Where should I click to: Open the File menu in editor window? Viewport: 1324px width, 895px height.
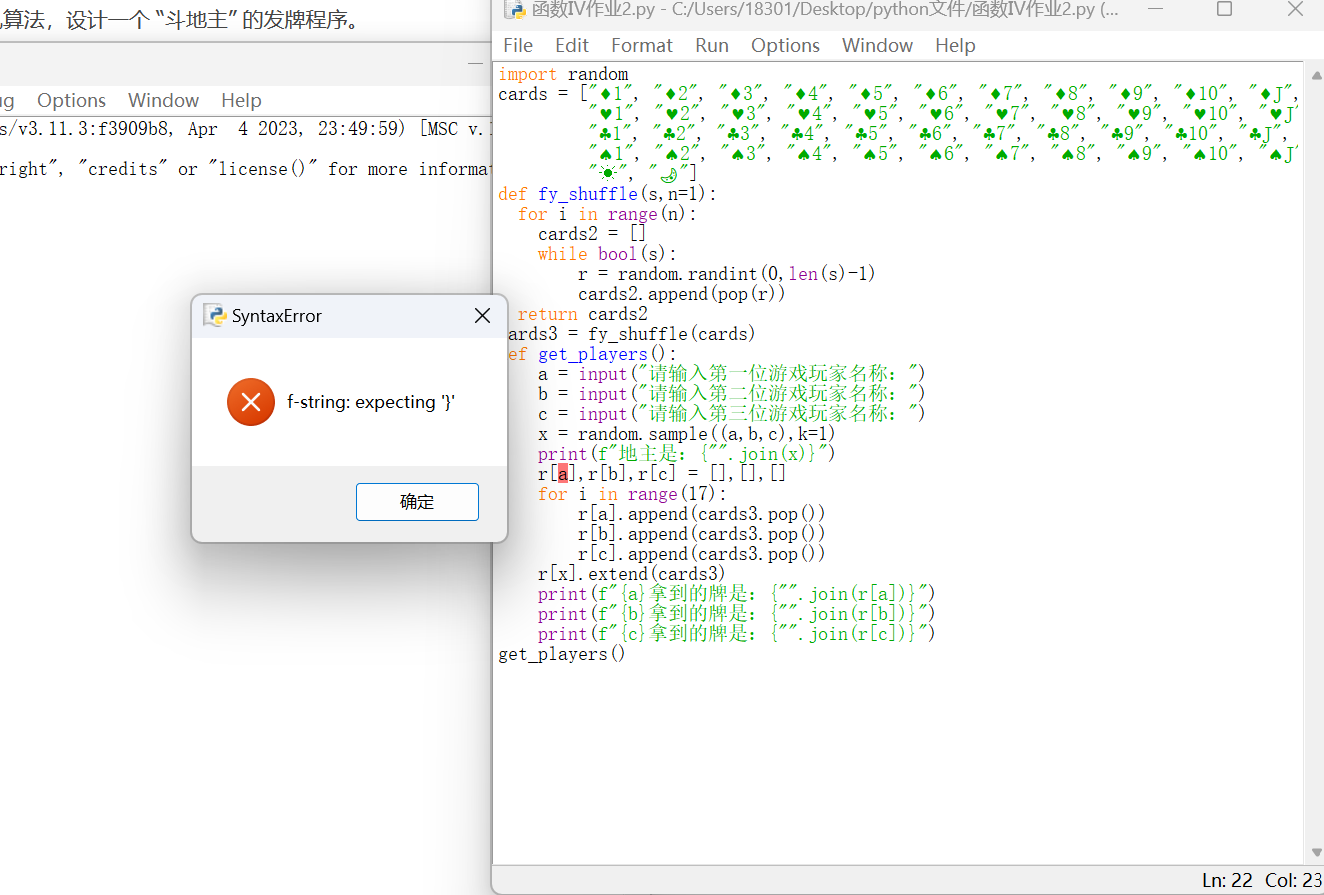point(518,46)
